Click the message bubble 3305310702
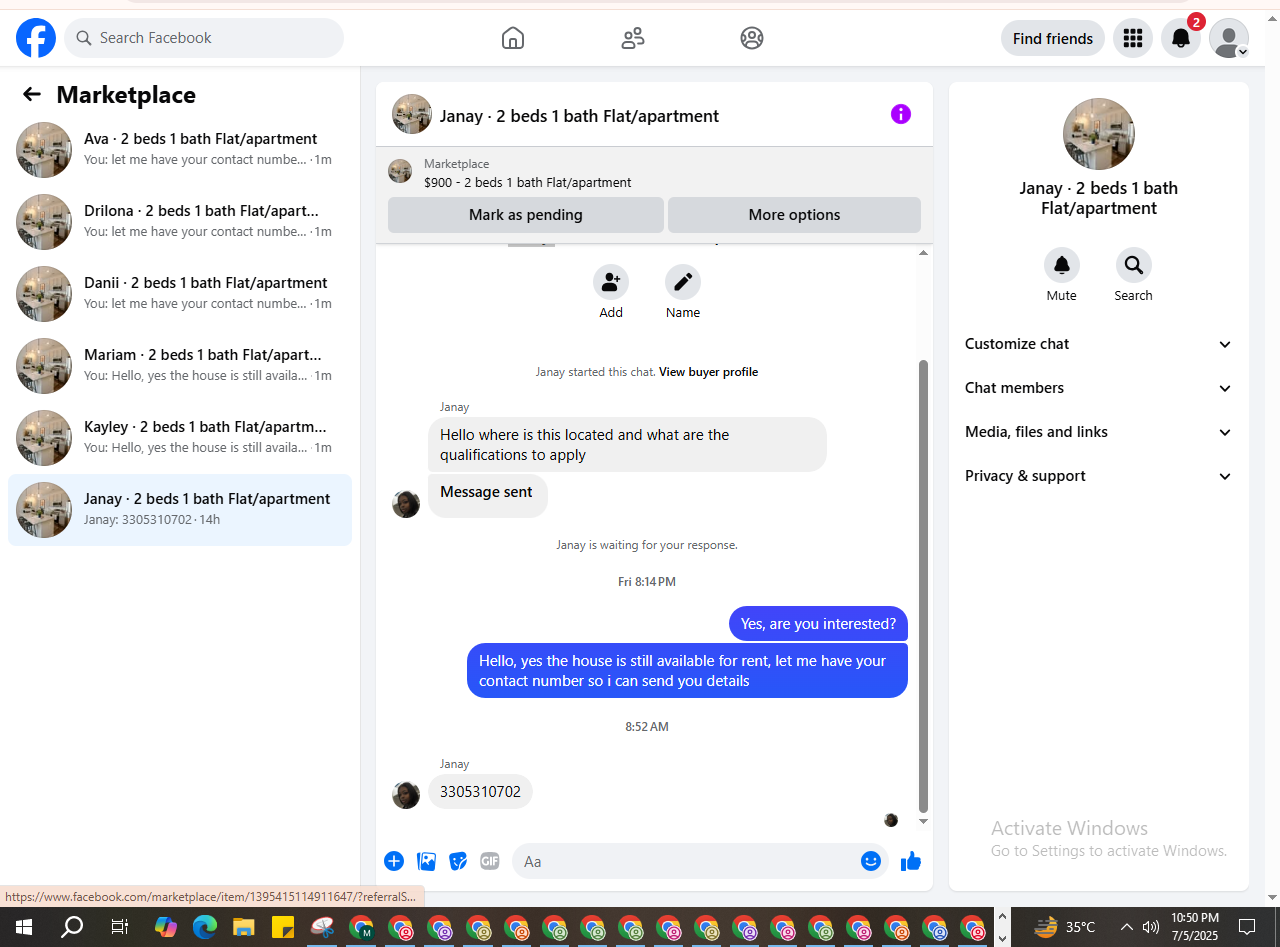Image resolution: width=1280 pixels, height=947 pixels. coord(480,792)
